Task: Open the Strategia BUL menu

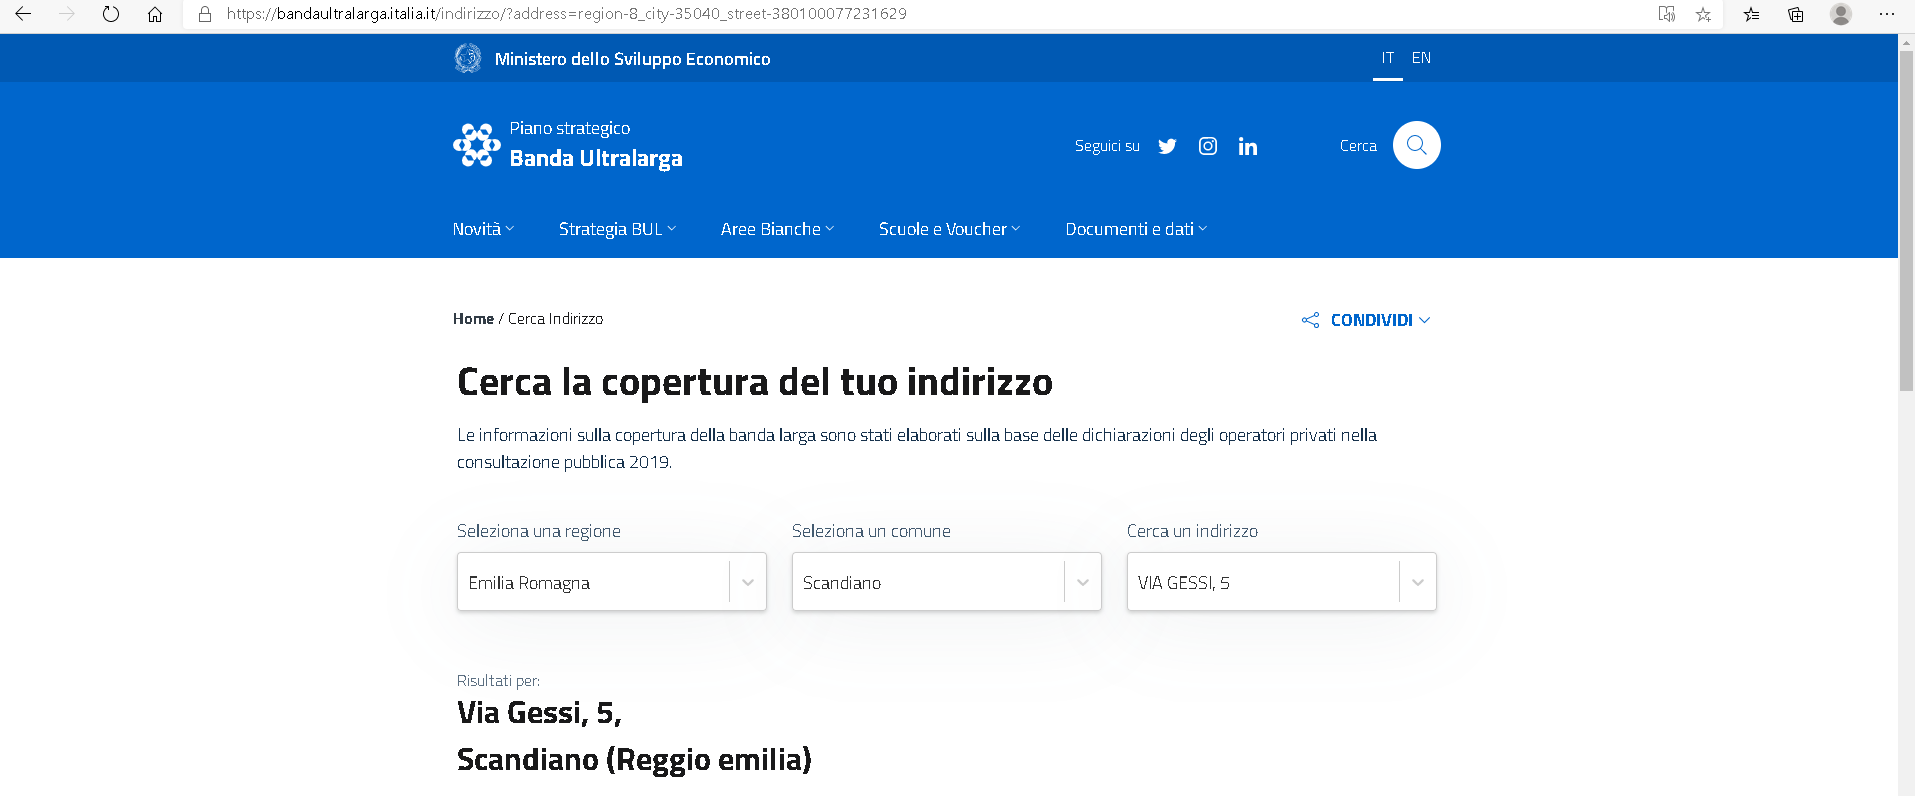Action: tap(616, 229)
